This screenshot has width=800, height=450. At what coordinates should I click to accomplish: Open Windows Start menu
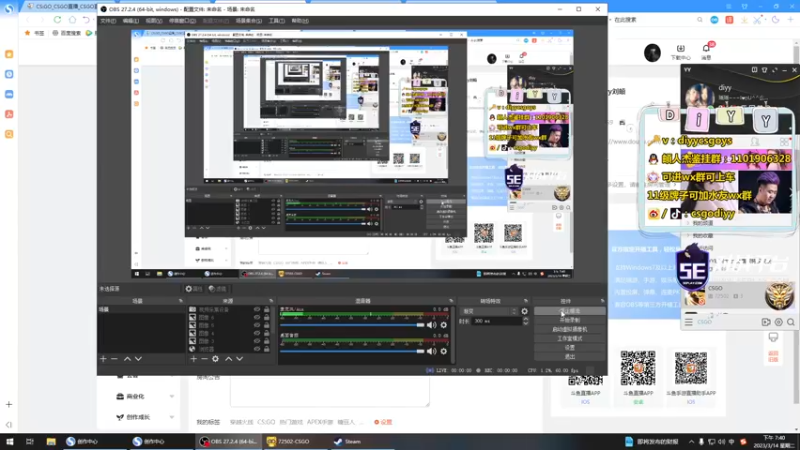pyautogui.click(x=10, y=441)
